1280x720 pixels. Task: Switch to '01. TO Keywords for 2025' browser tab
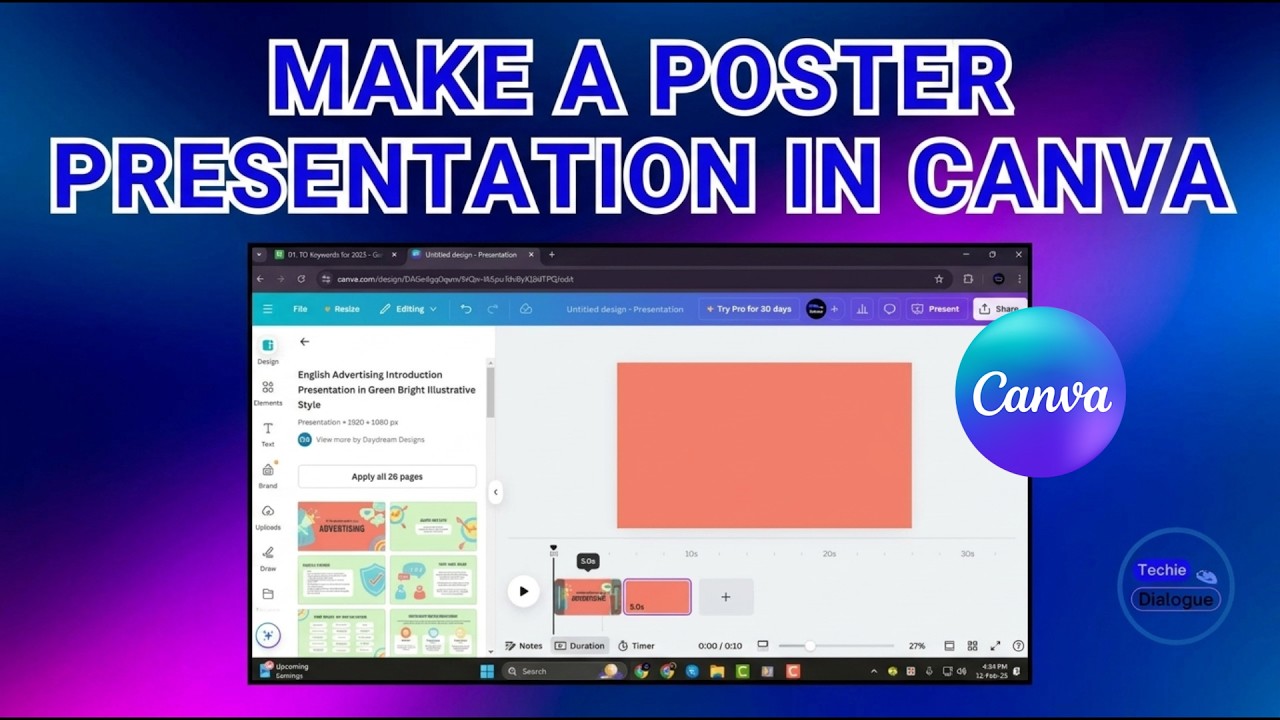pos(336,255)
